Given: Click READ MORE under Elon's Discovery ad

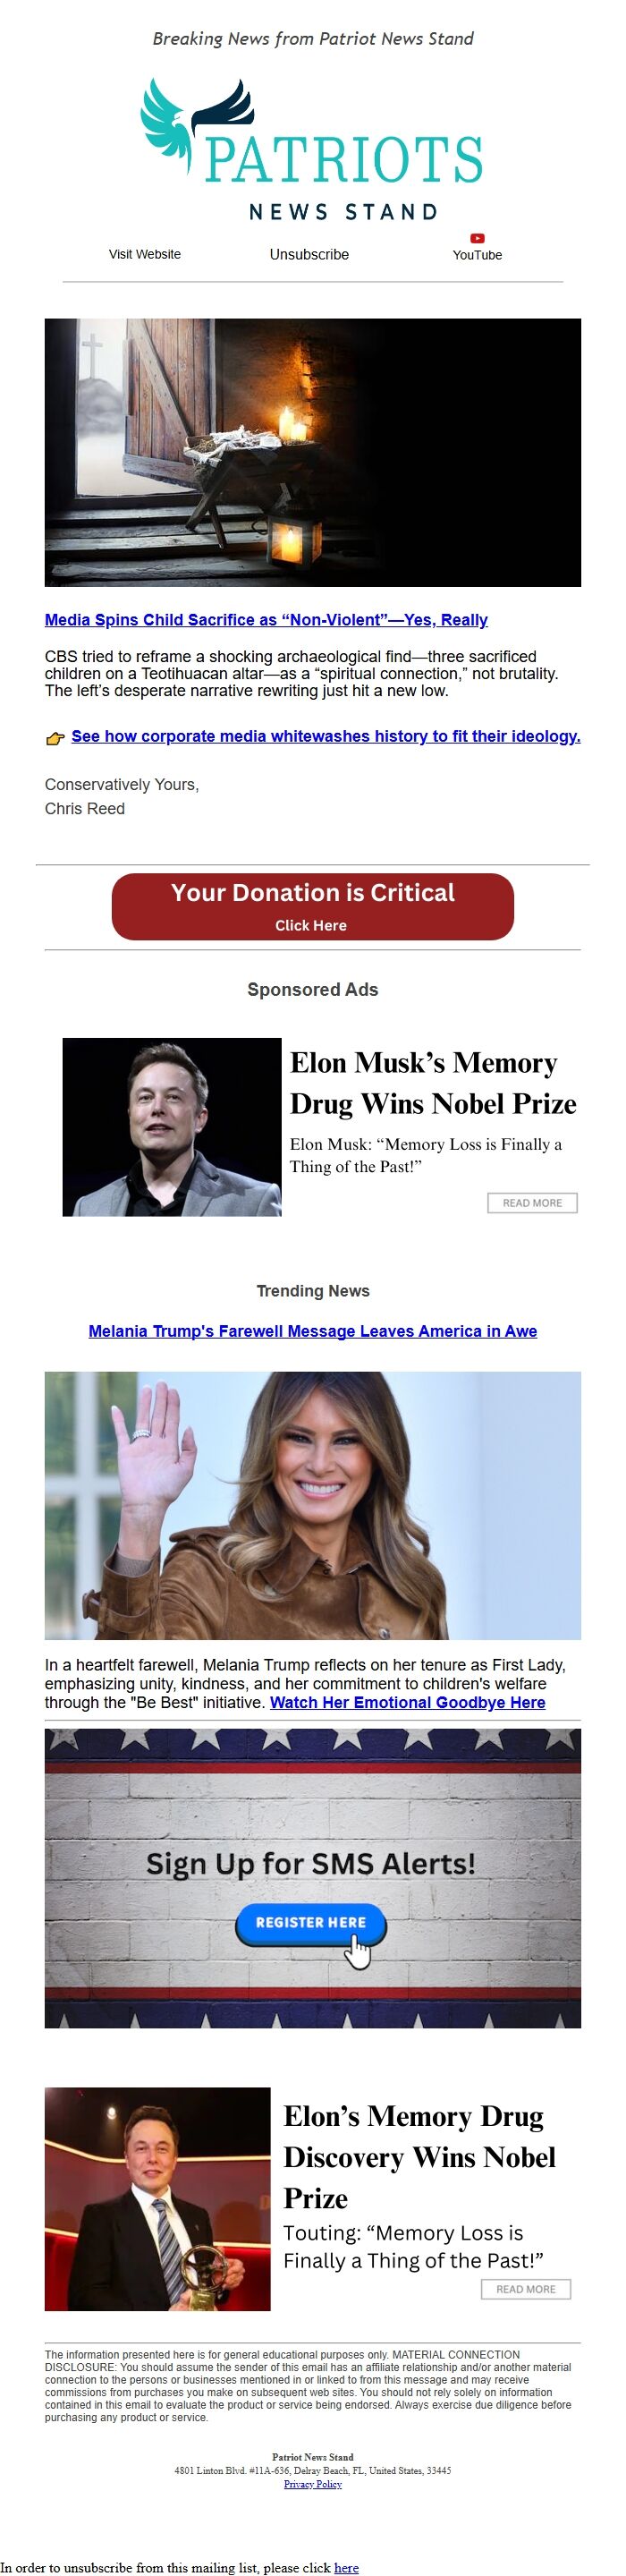Looking at the screenshot, I should pyautogui.click(x=526, y=2289).
